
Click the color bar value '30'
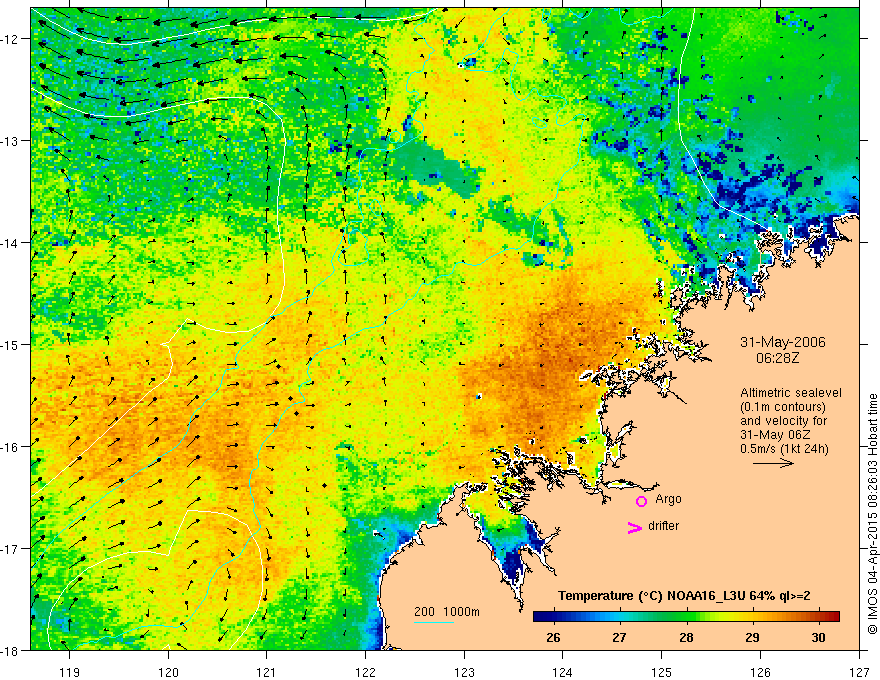click(818, 637)
